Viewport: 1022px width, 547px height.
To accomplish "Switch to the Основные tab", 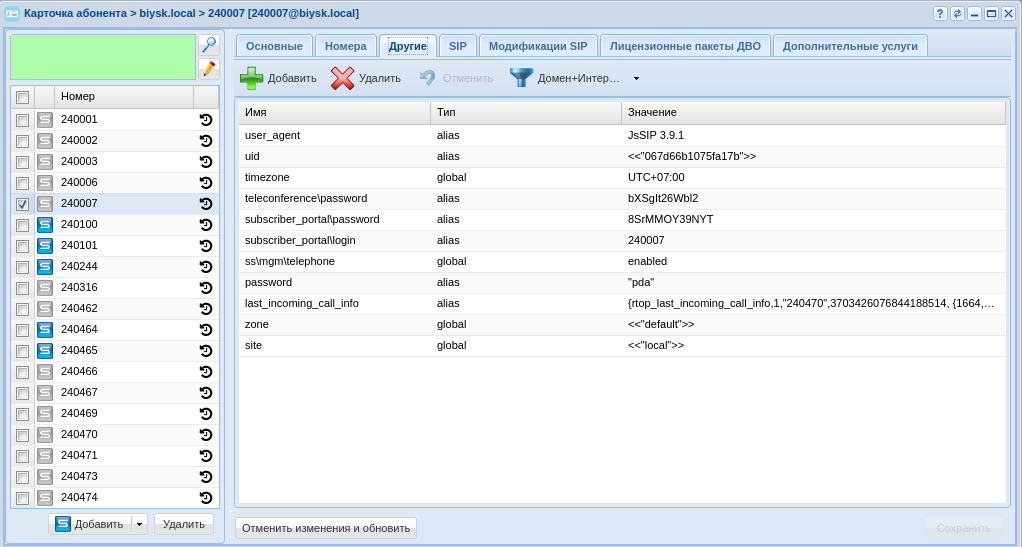I will click(x=274, y=46).
